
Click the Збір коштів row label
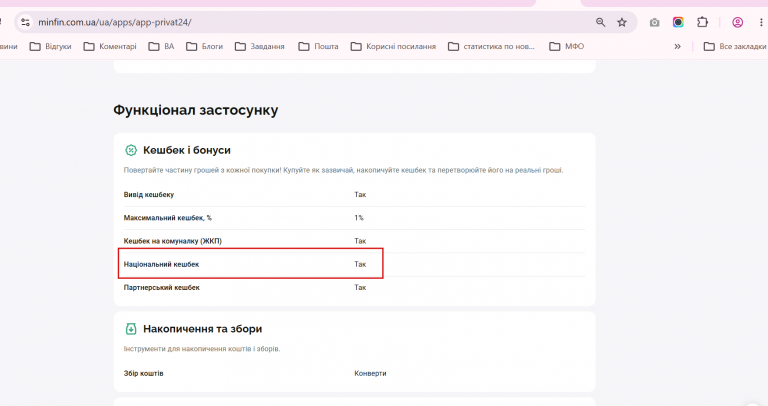click(x=144, y=373)
